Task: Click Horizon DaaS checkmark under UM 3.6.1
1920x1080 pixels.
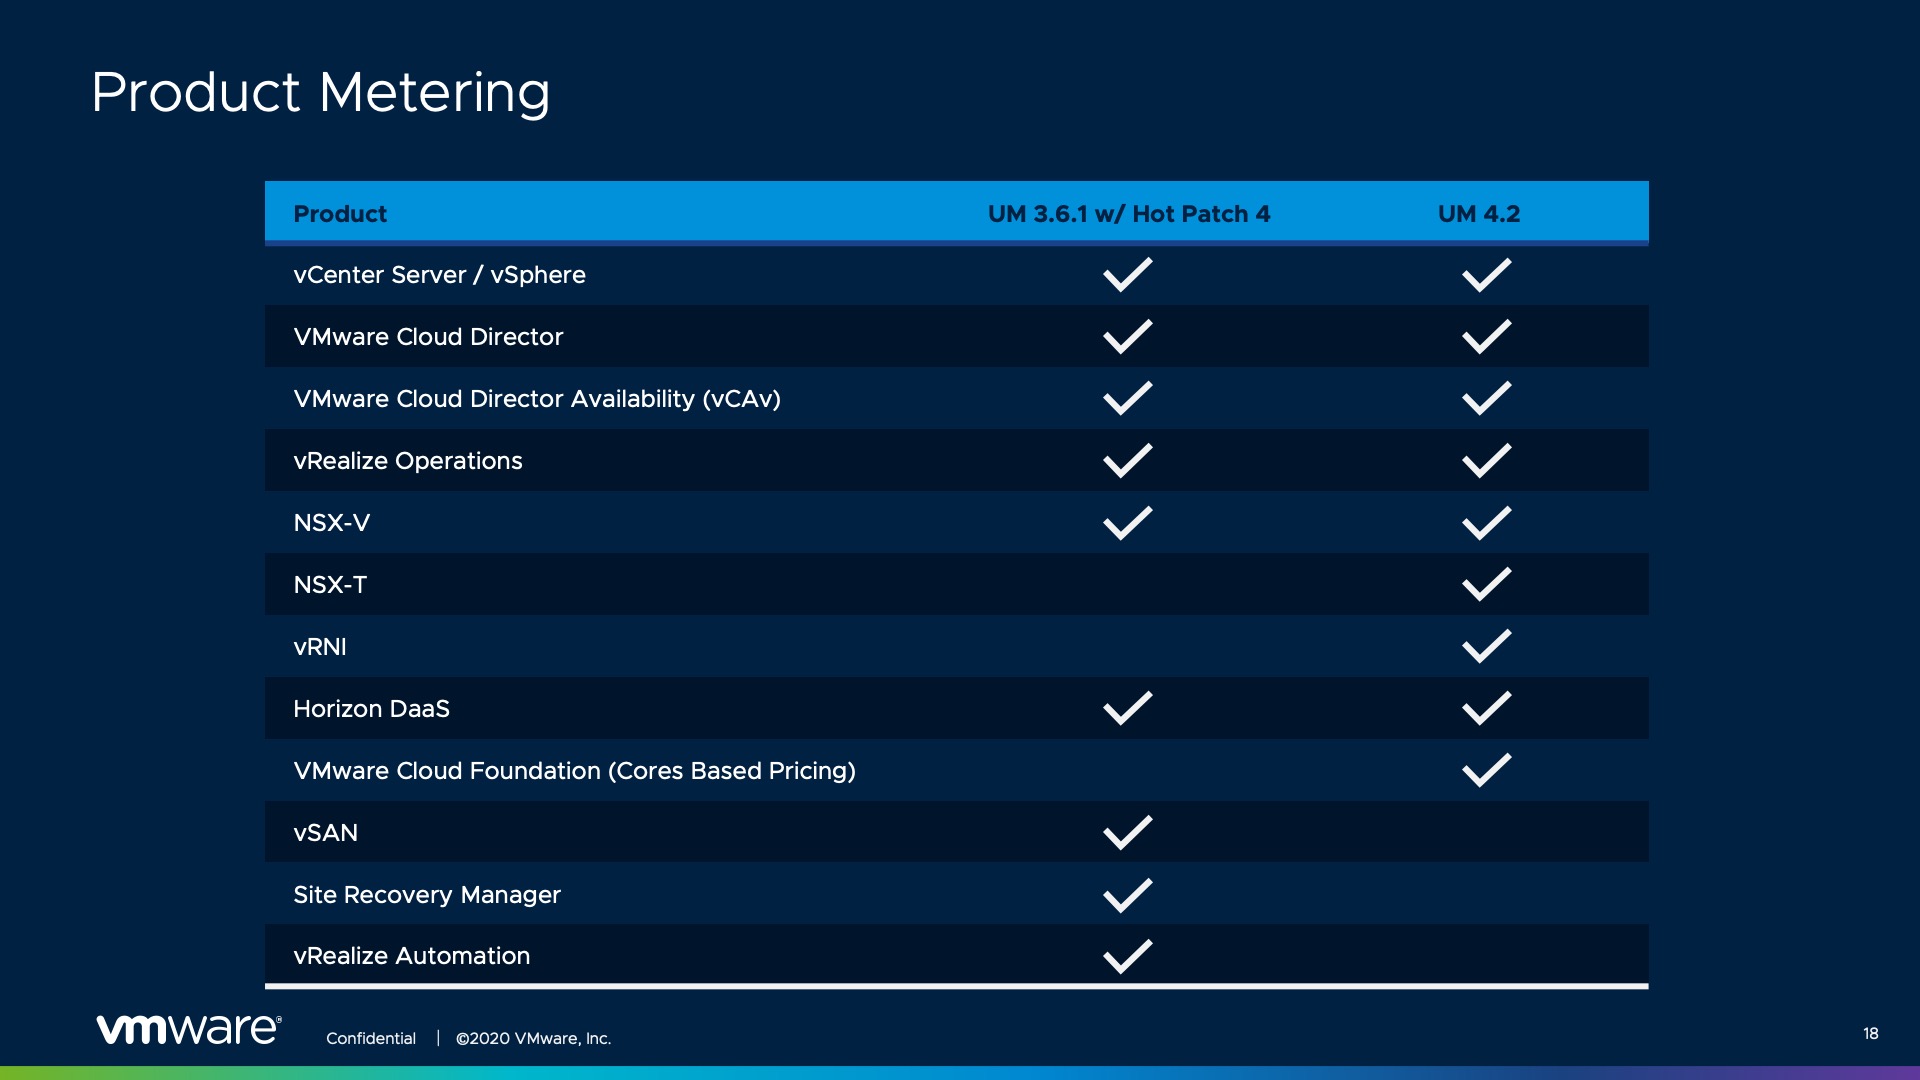Action: [1127, 709]
